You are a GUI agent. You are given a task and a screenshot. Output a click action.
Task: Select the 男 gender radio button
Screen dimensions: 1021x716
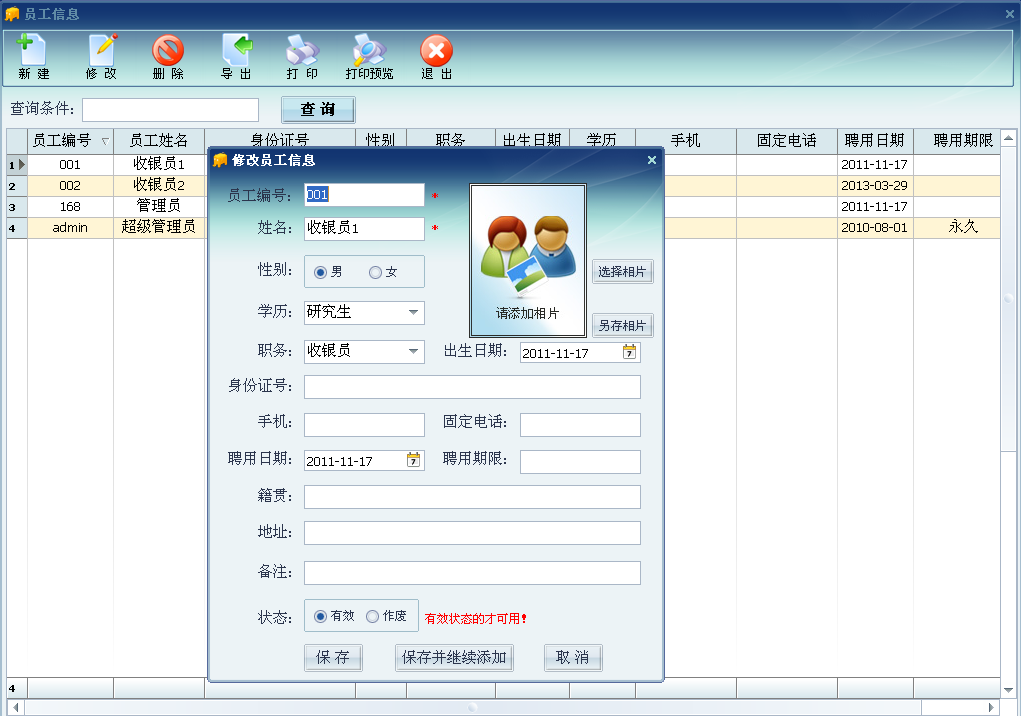[321, 272]
